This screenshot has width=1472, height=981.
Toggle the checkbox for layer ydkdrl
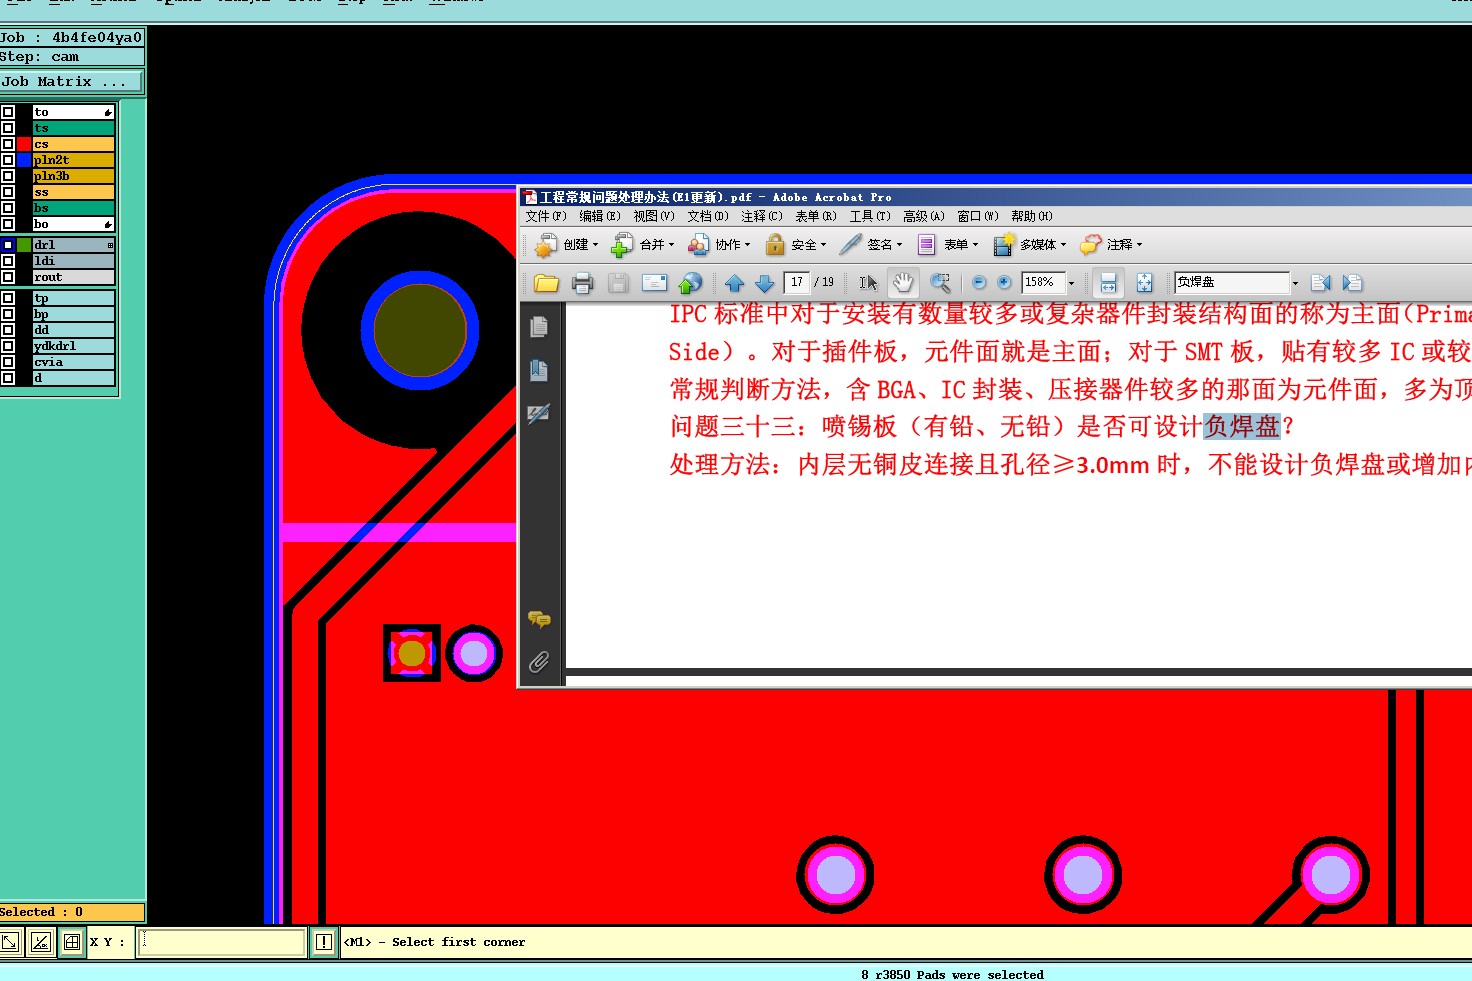(8, 346)
